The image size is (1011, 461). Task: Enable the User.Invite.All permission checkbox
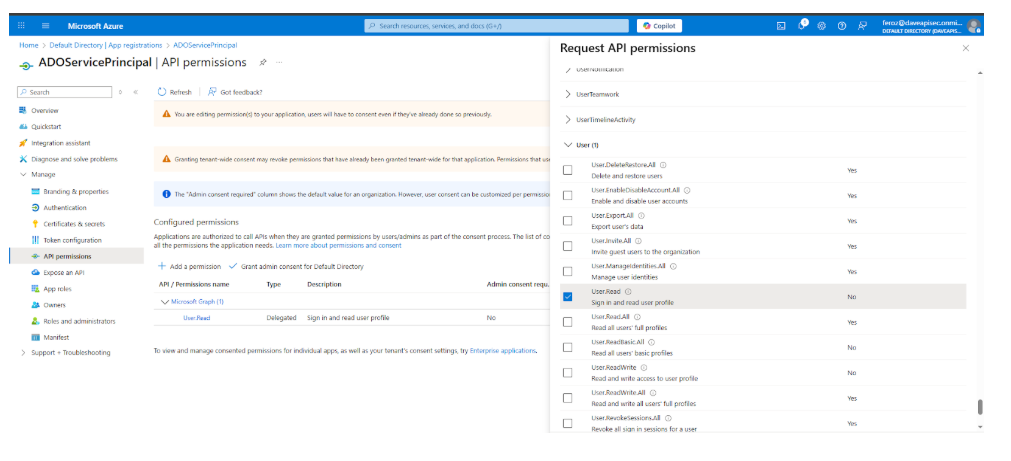(x=568, y=246)
